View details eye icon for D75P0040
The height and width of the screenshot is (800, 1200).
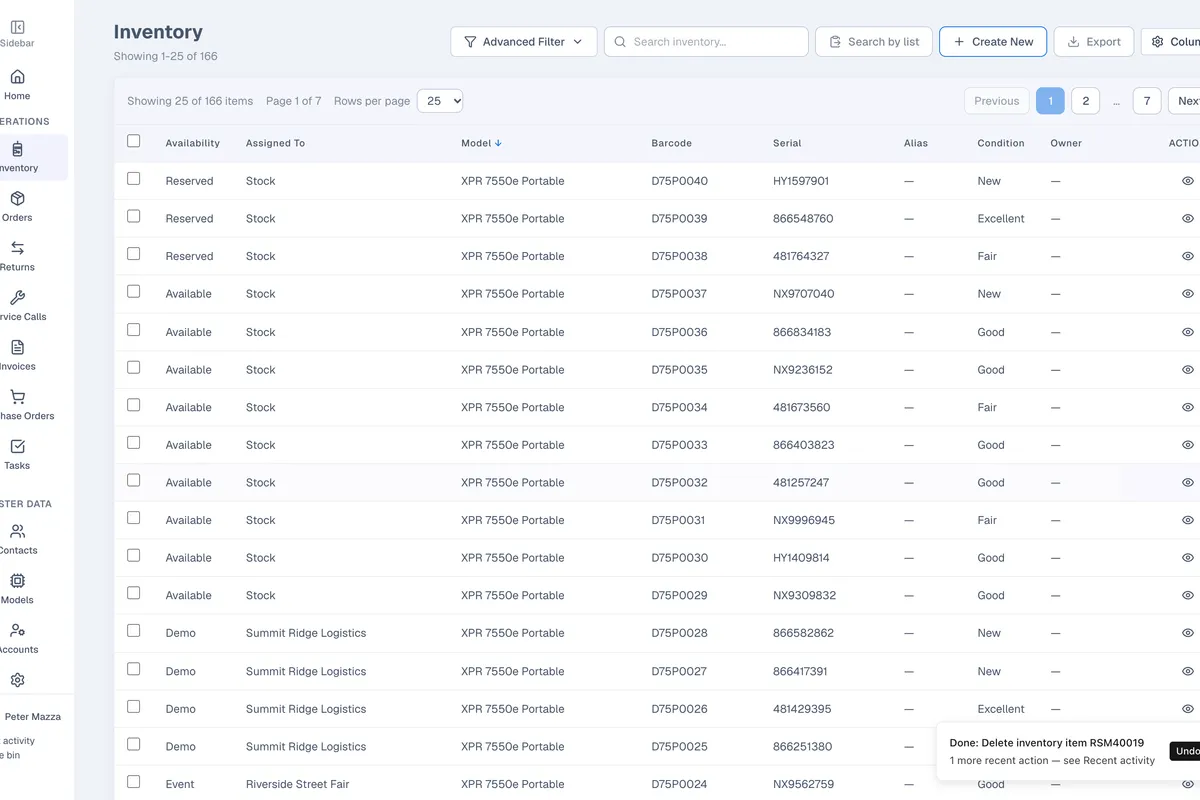[x=1188, y=181]
